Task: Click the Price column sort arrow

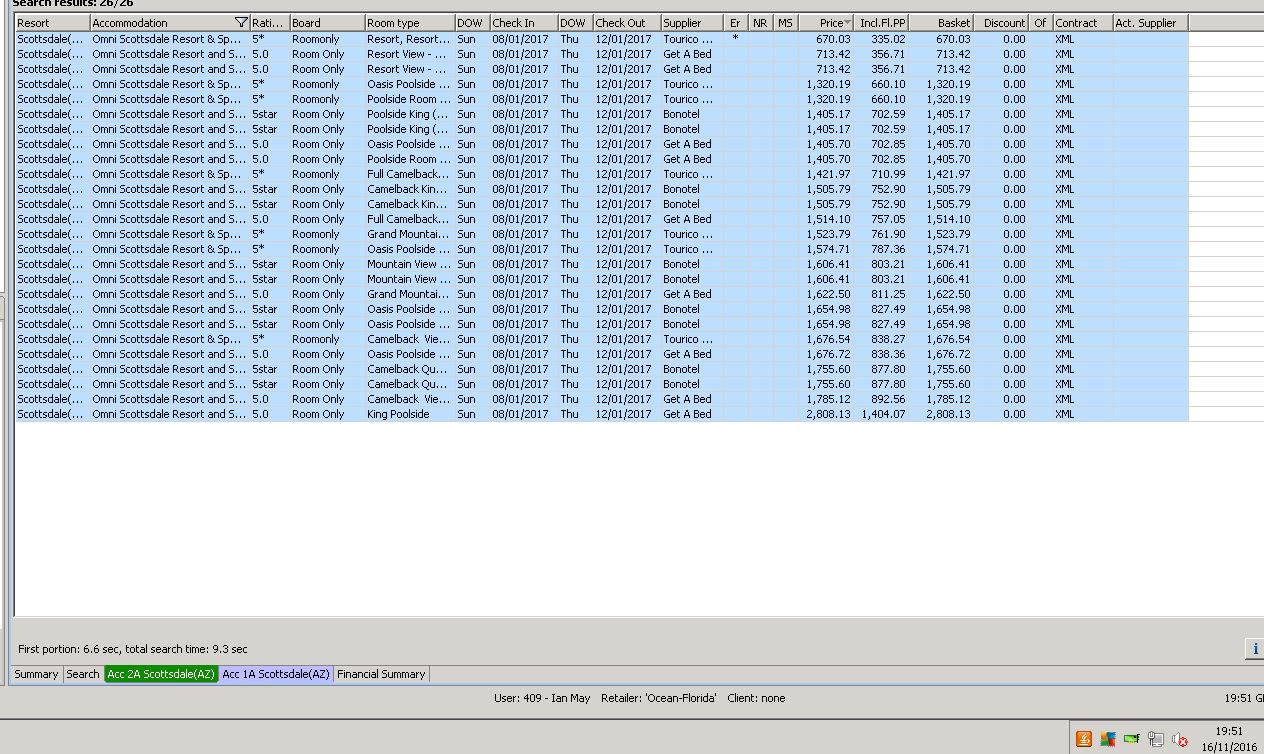Action: 848,23
